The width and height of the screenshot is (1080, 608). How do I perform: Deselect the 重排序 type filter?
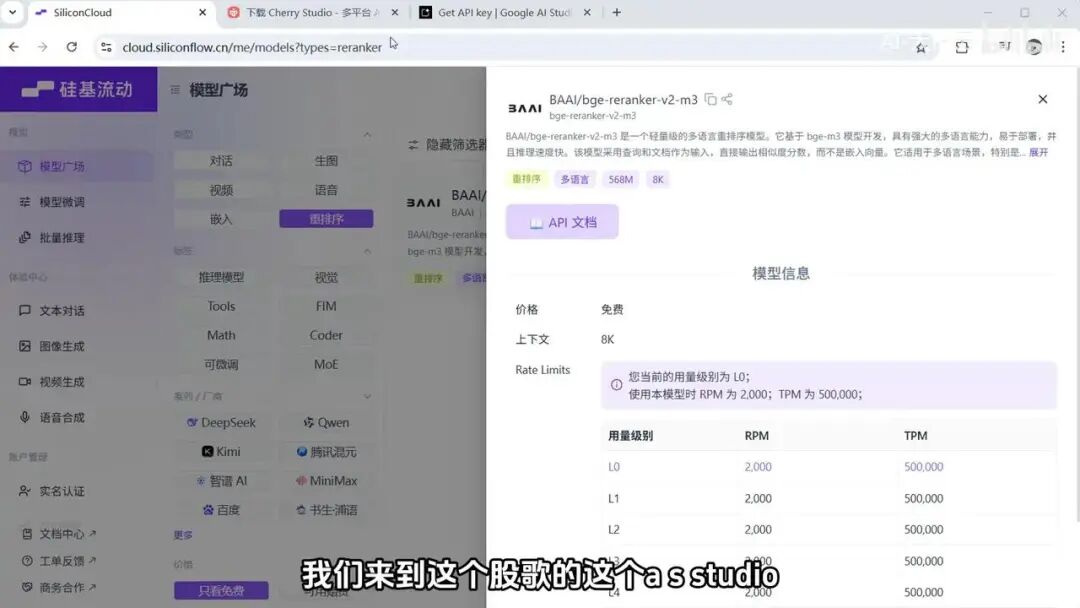tap(326, 219)
